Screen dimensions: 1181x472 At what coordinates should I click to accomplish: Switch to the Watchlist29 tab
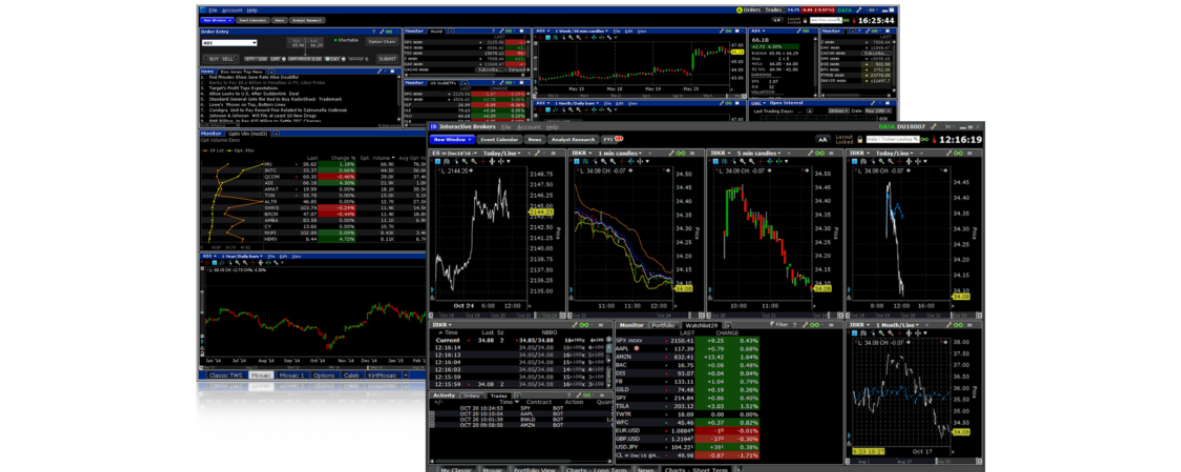click(702, 325)
